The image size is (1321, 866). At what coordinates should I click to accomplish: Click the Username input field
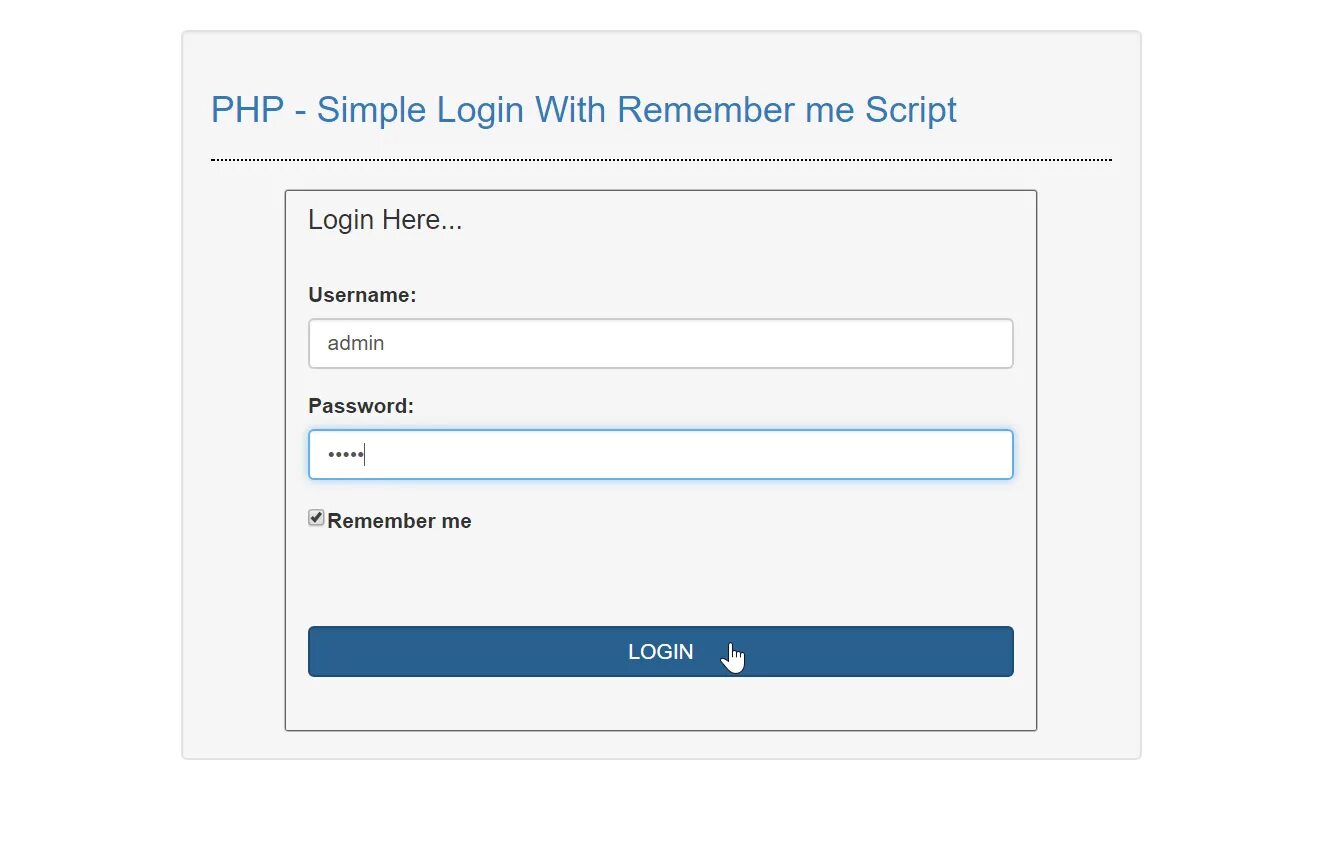660,344
